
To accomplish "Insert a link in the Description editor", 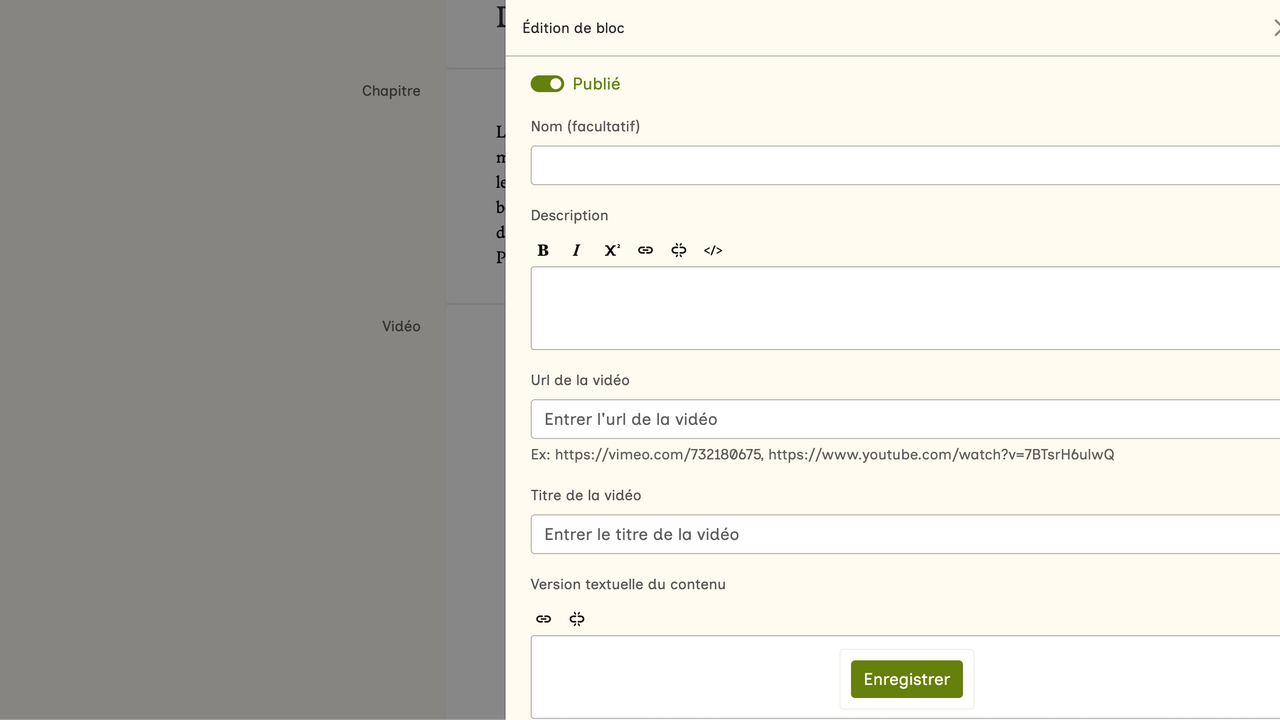I will click(645, 250).
